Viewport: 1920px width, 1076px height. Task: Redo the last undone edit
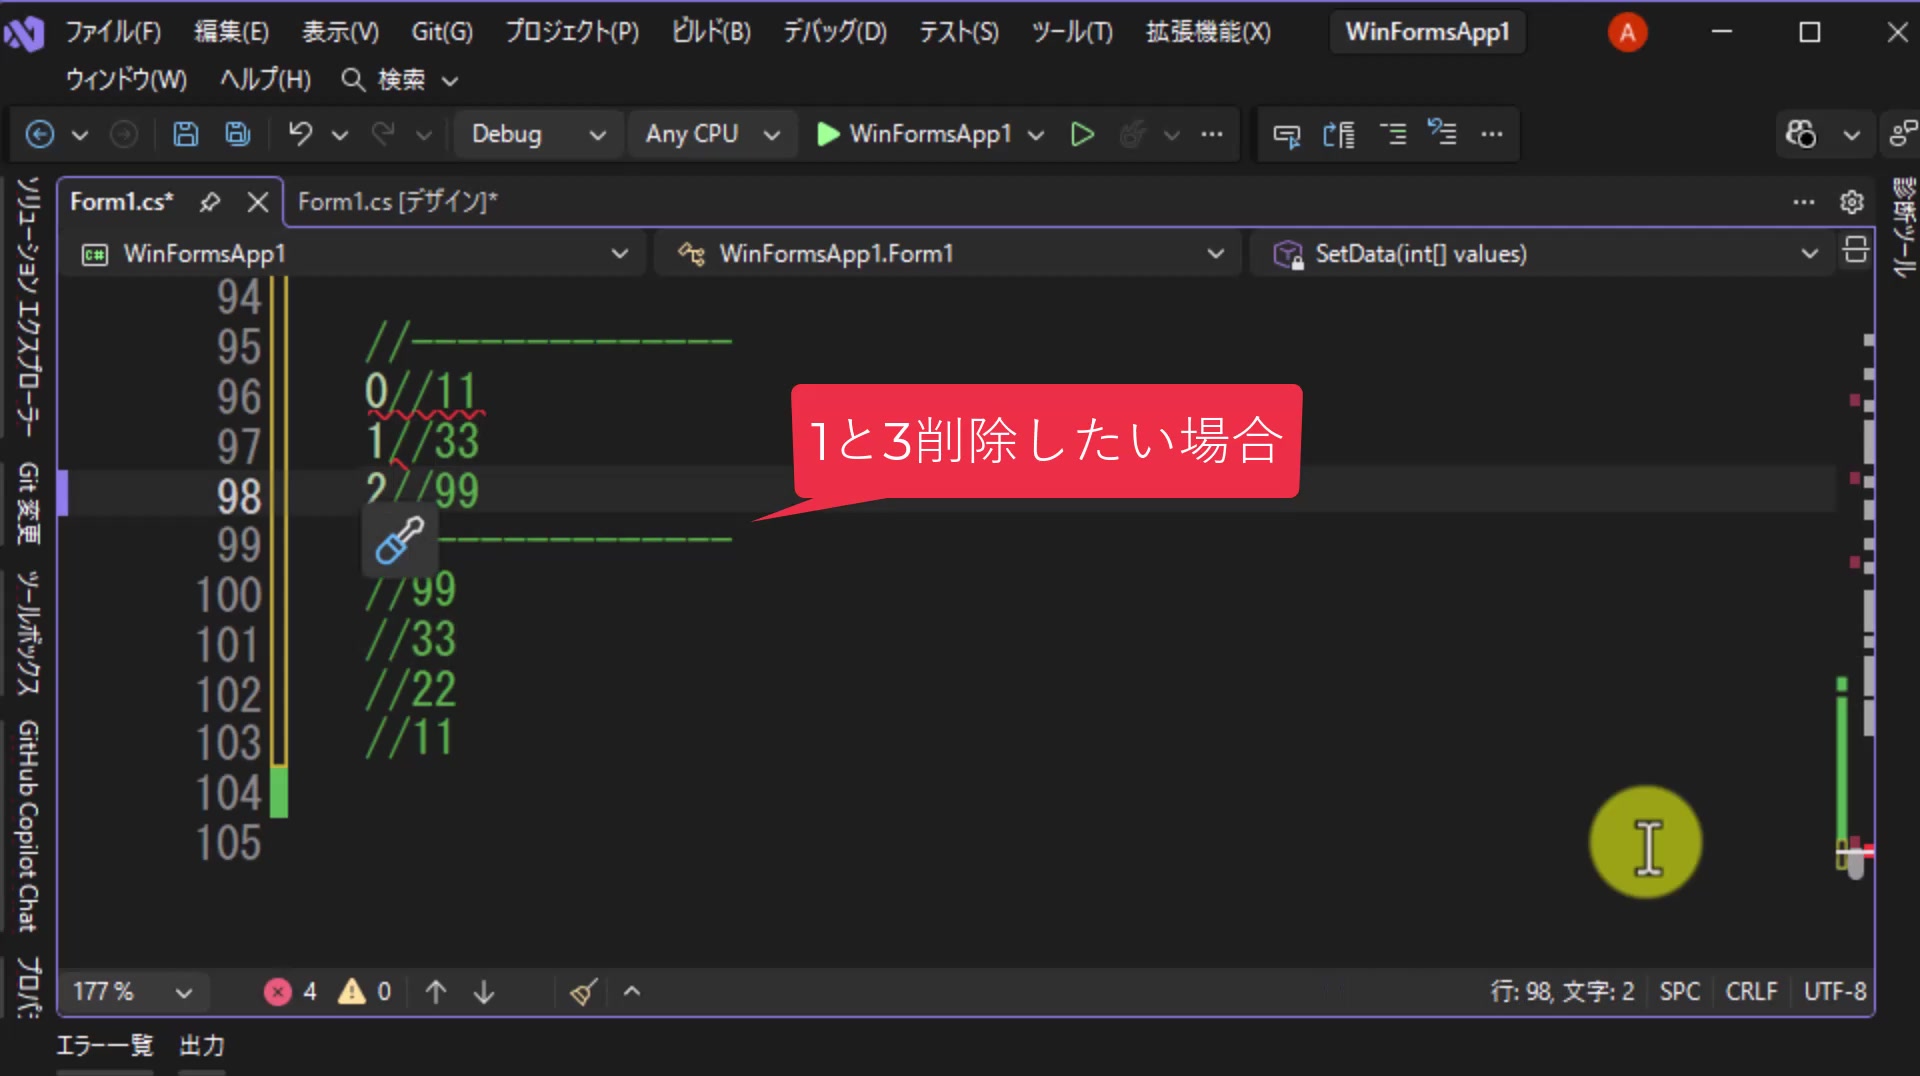pos(383,134)
